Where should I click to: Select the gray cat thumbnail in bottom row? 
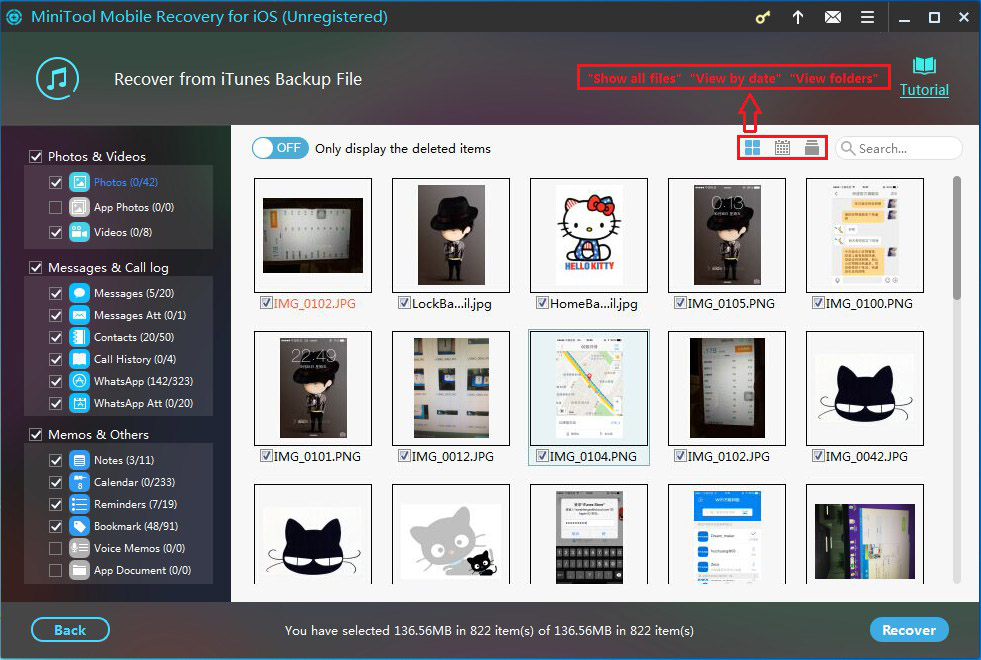pos(450,534)
